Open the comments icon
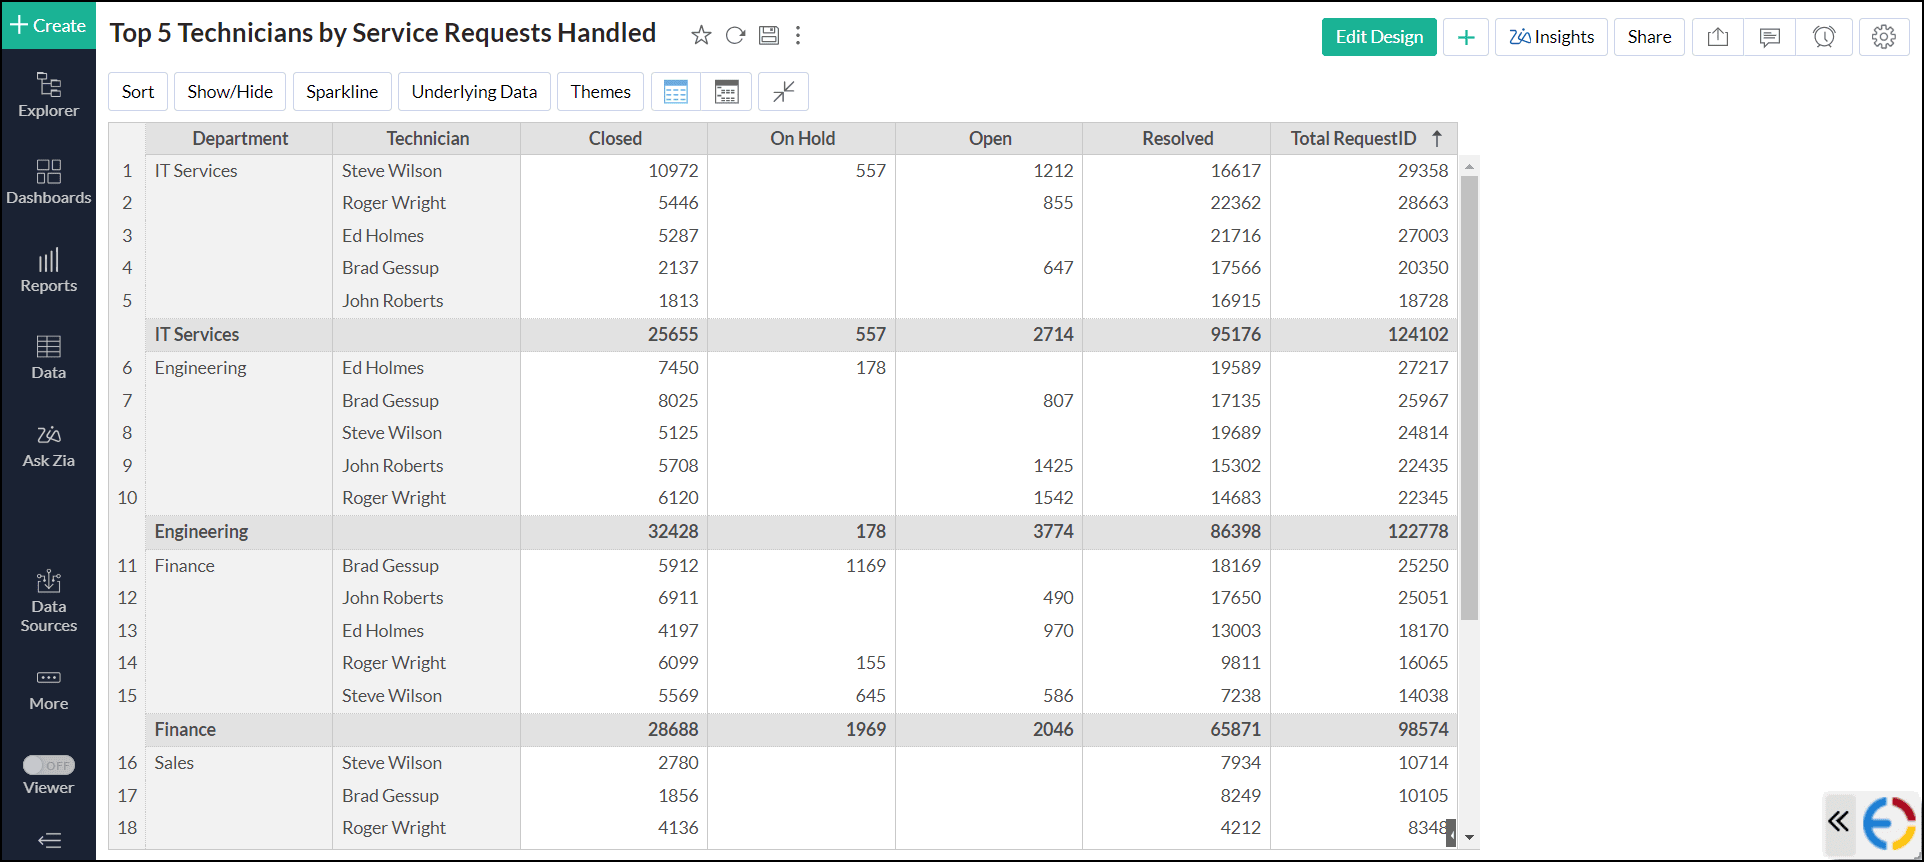The width and height of the screenshot is (1924, 862). (x=1769, y=37)
